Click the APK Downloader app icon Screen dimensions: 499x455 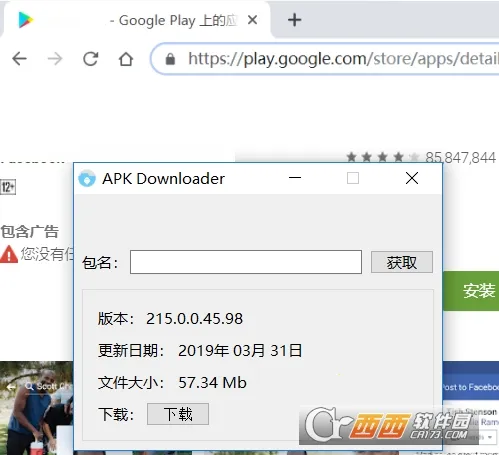[87, 178]
